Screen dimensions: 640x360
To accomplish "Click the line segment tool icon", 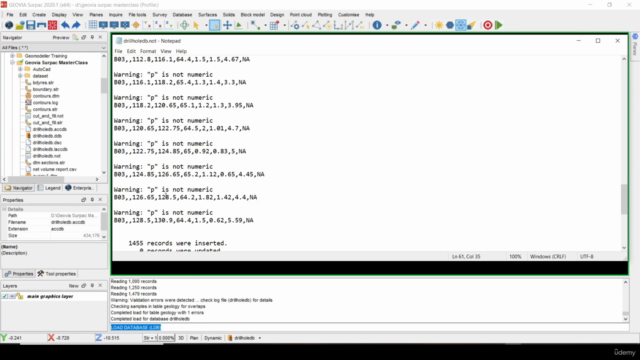I will tap(255, 25).
